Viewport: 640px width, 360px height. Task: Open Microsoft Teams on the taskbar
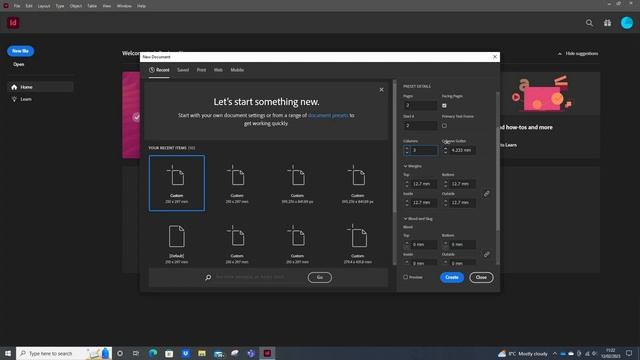[251, 353]
